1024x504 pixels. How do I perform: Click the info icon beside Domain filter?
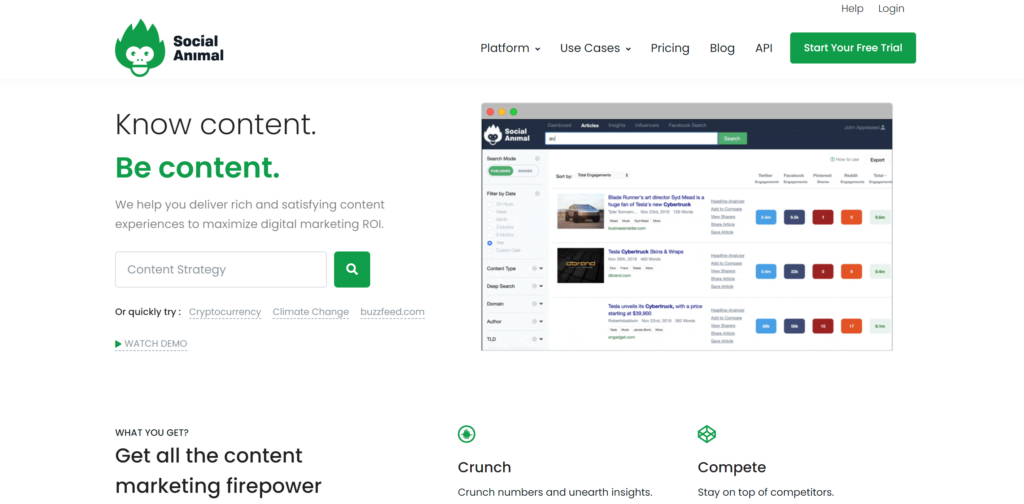tap(534, 304)
